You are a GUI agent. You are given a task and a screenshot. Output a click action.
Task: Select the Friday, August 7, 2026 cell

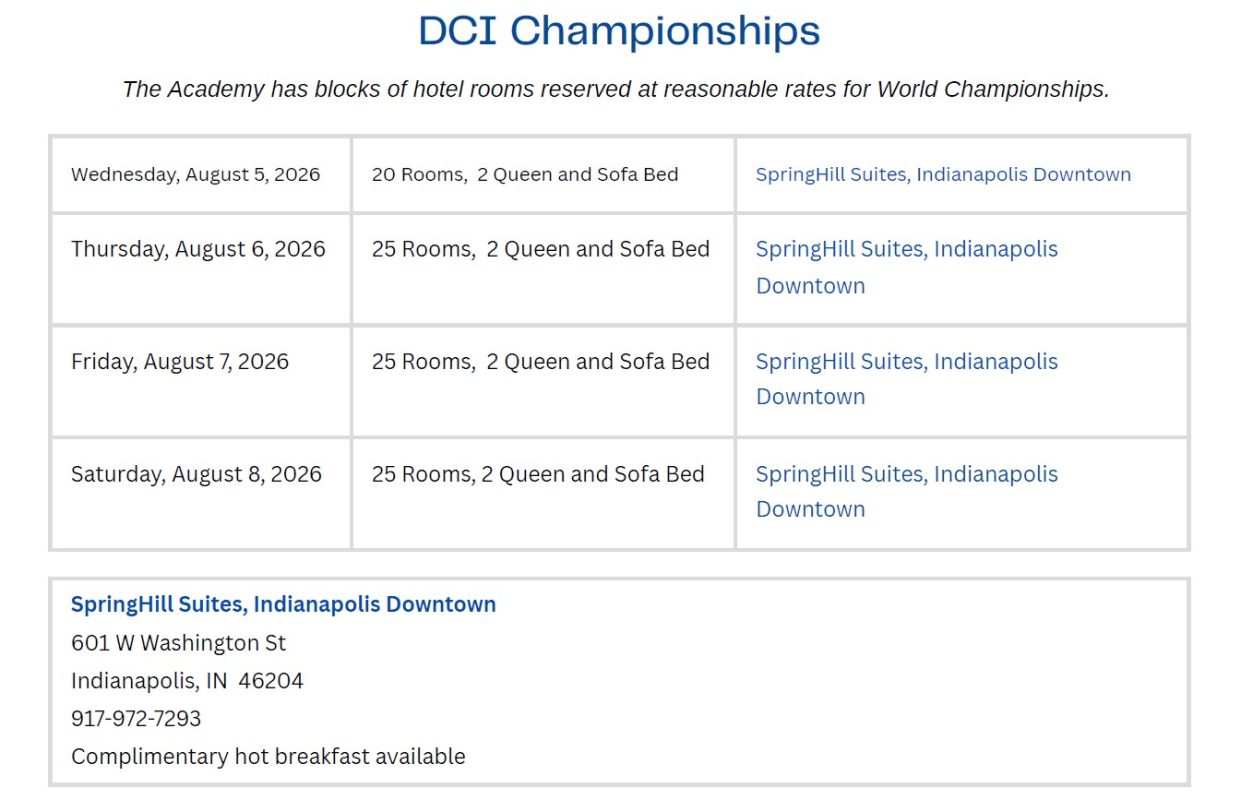point(180,361)
